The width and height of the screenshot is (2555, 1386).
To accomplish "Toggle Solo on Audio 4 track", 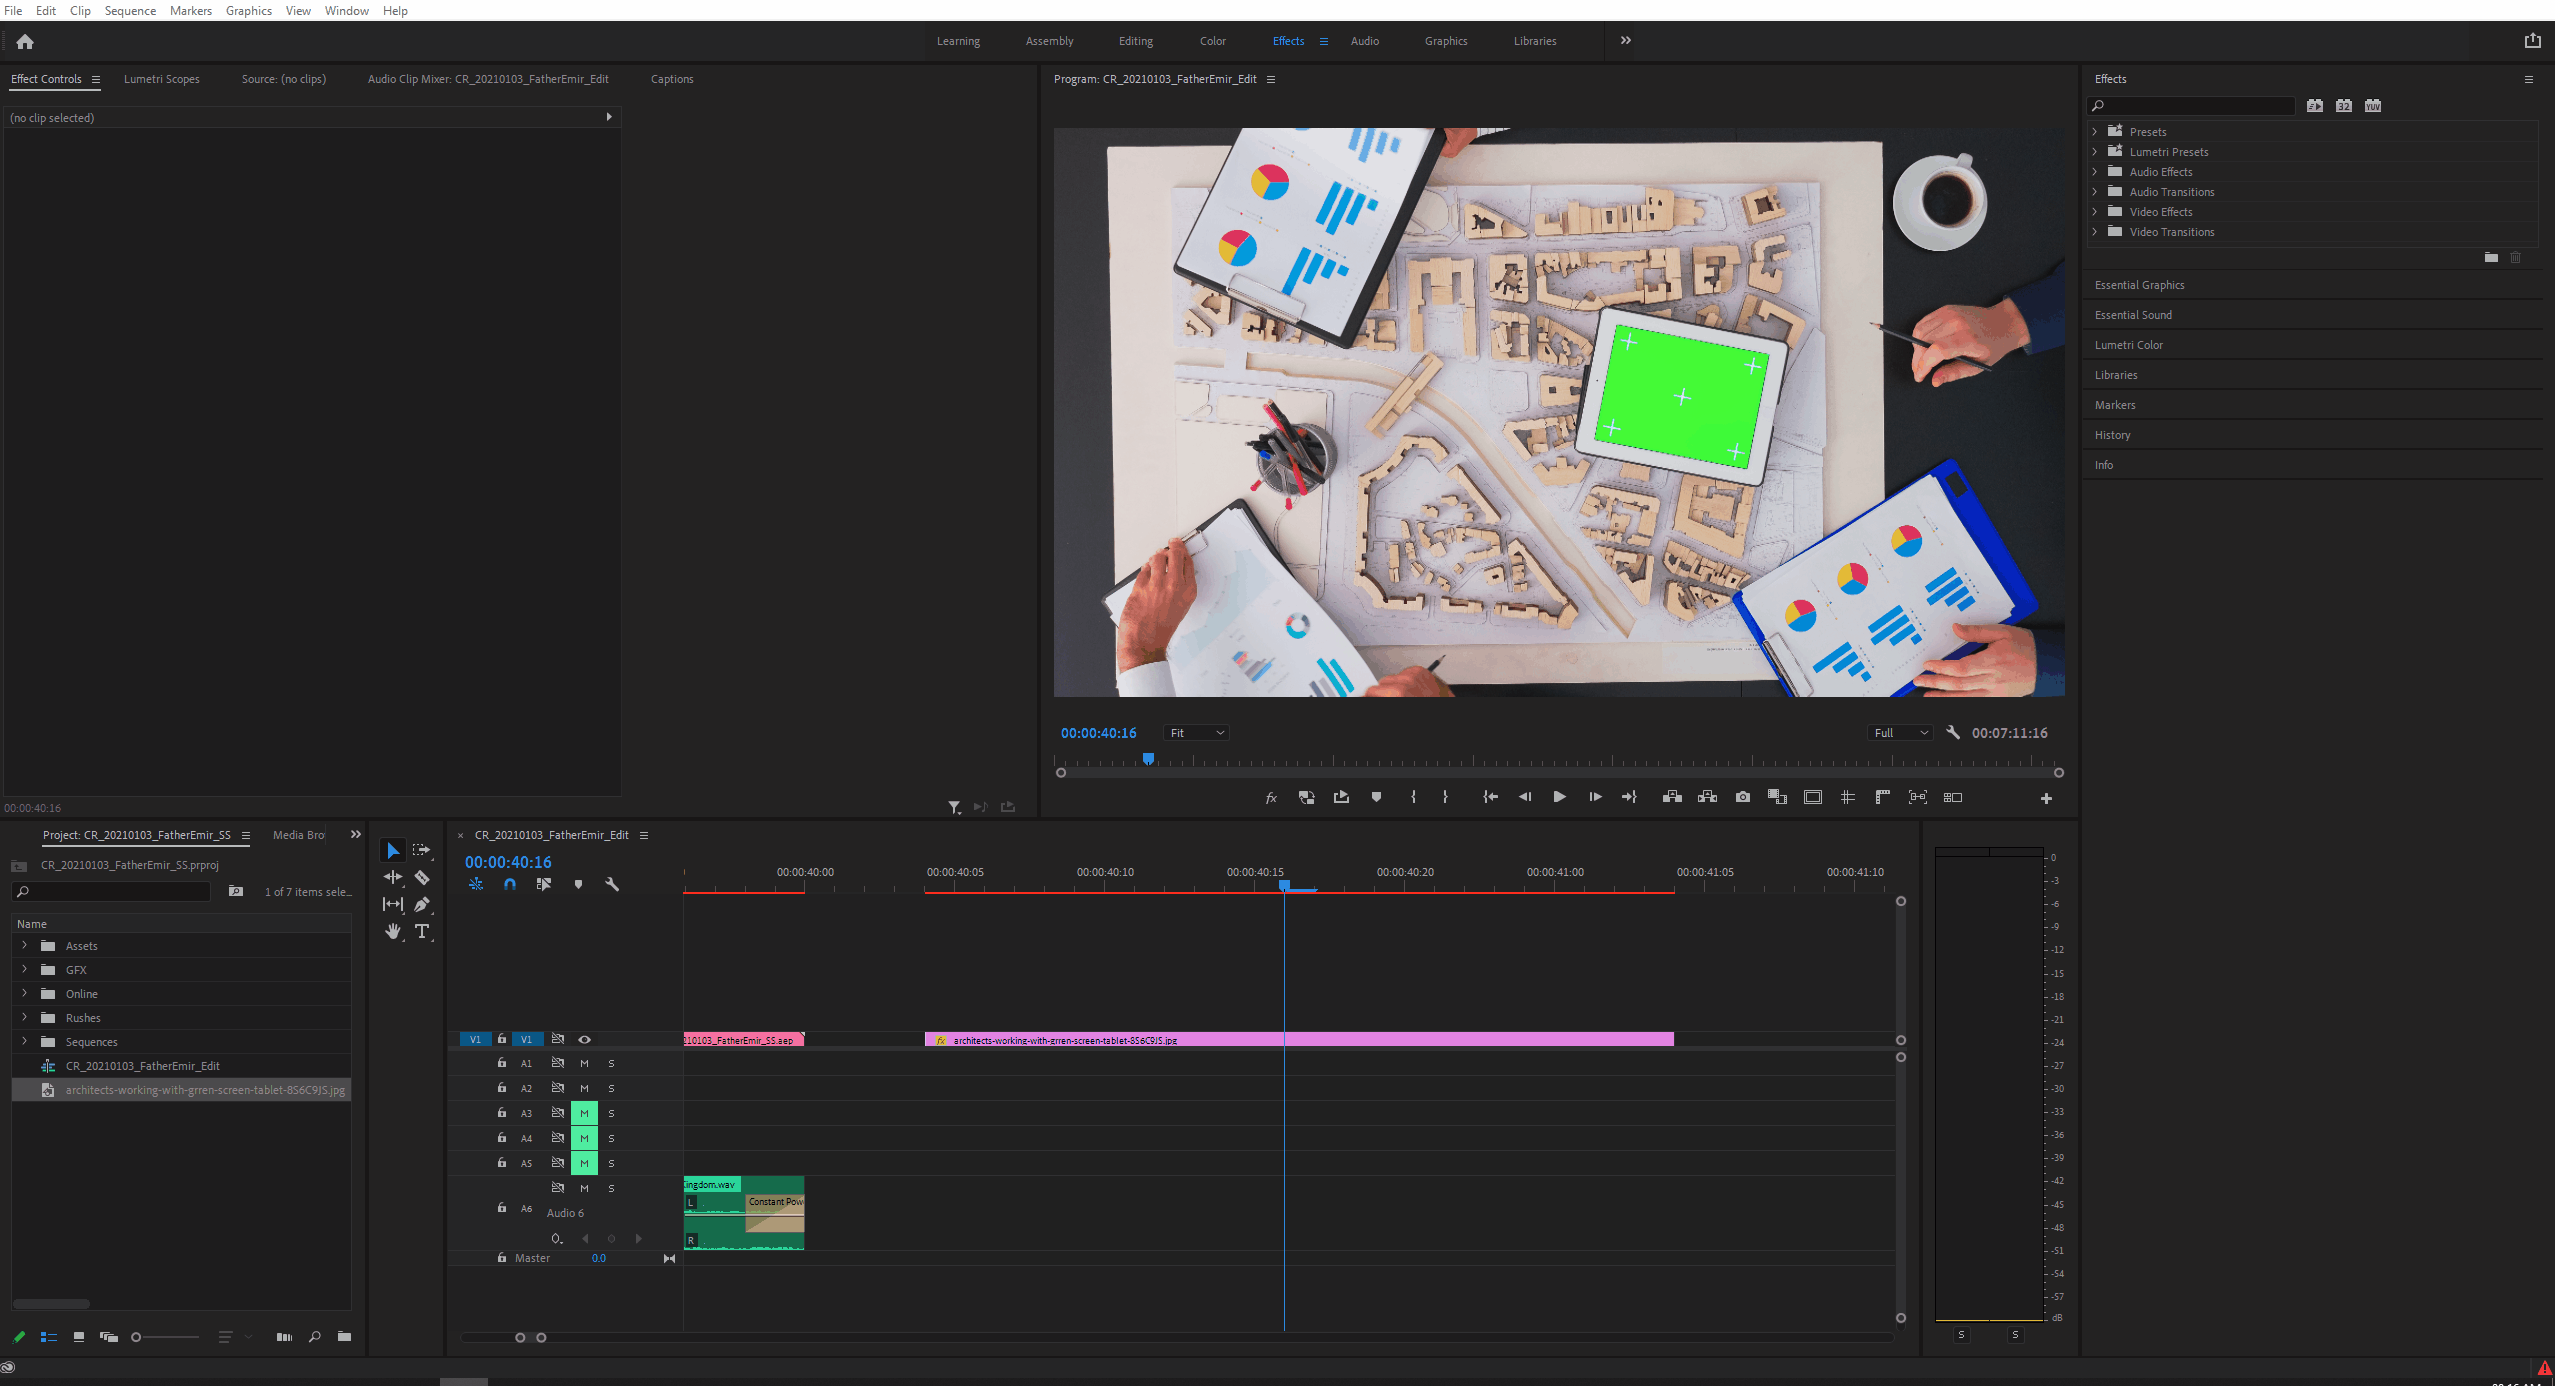I will coord(611,1137).
